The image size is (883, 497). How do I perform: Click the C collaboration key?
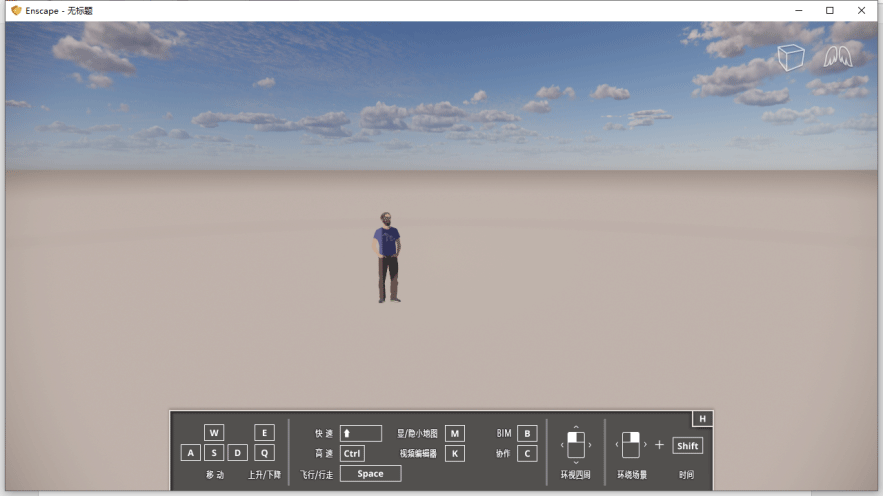point(527,453)
